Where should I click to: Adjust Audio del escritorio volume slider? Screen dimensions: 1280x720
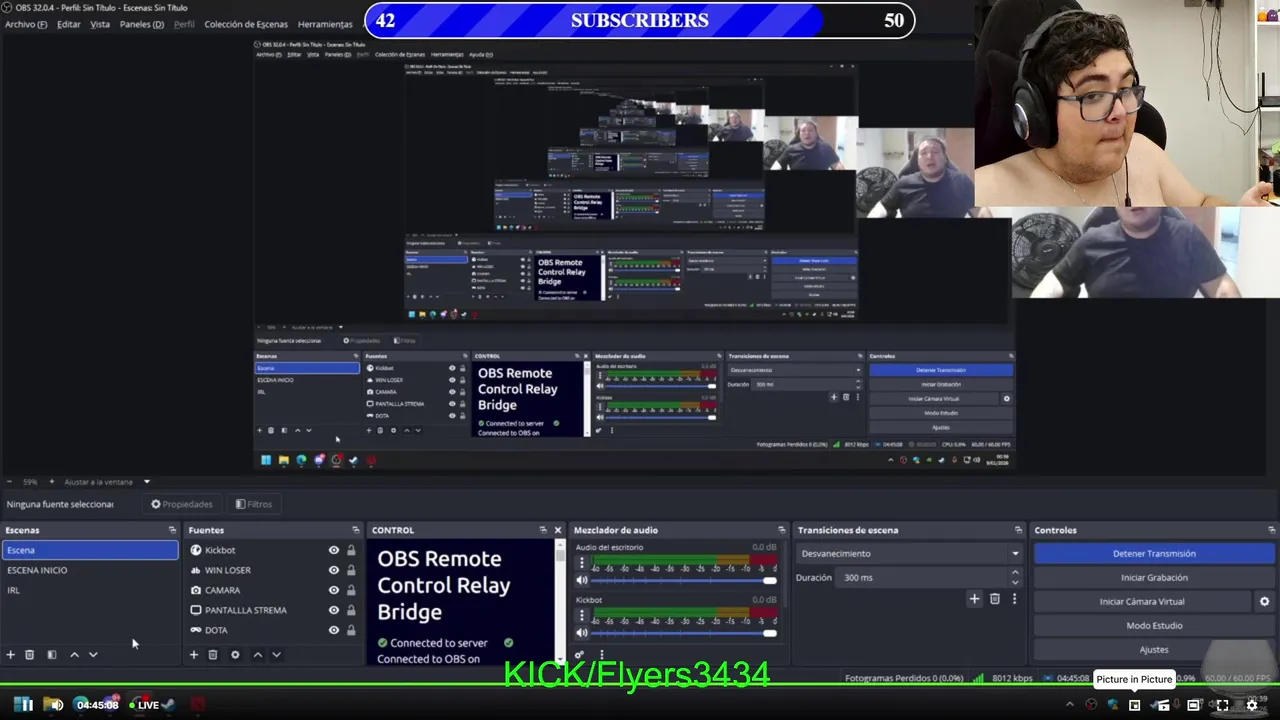684,581
